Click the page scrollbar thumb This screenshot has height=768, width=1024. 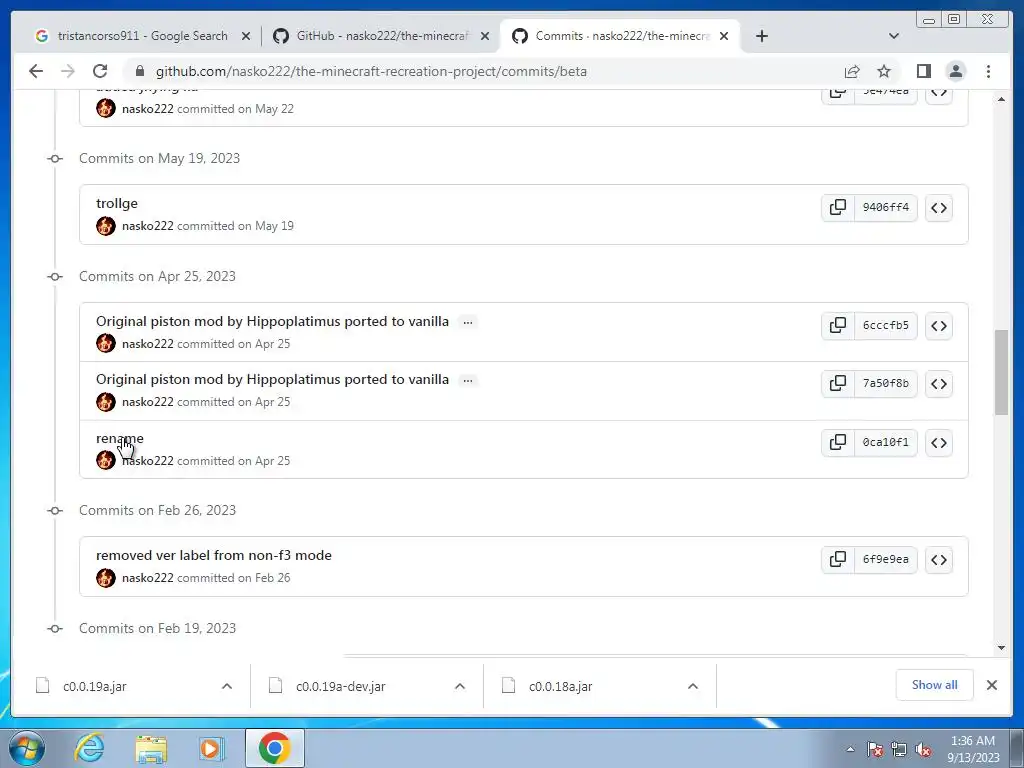tap(1001, 372)
